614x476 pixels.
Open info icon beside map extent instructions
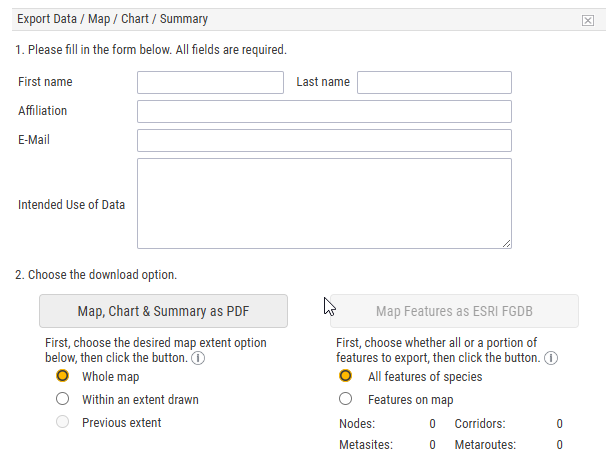(x=198, y=358)
